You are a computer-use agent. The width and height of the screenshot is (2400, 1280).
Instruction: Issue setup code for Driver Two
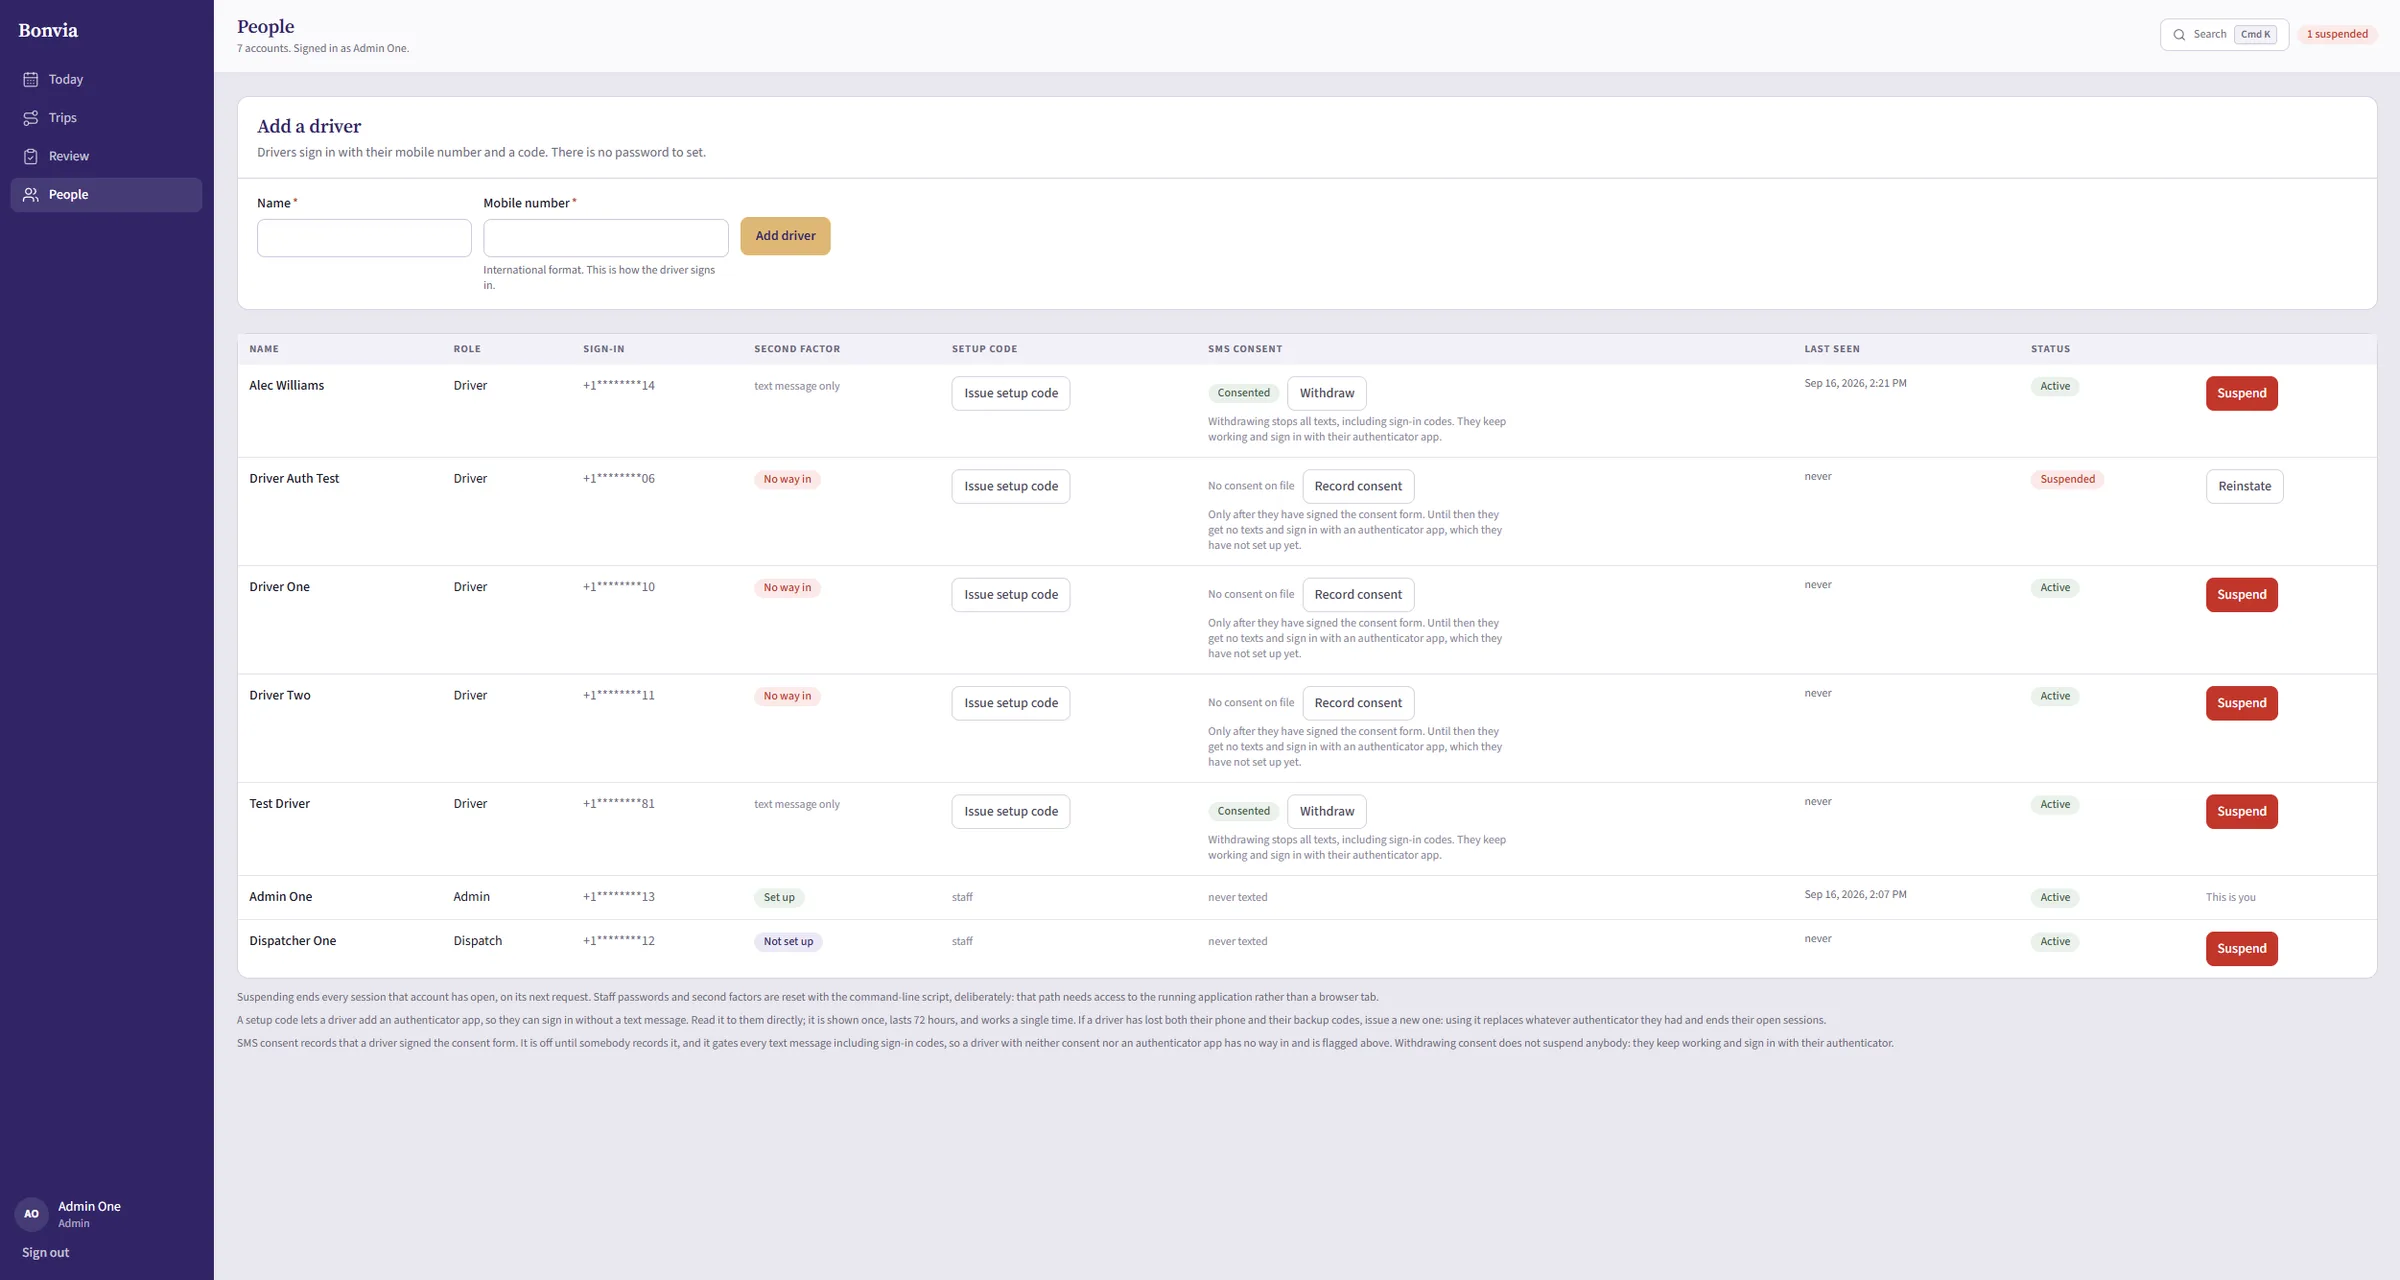click(1010, 703)
